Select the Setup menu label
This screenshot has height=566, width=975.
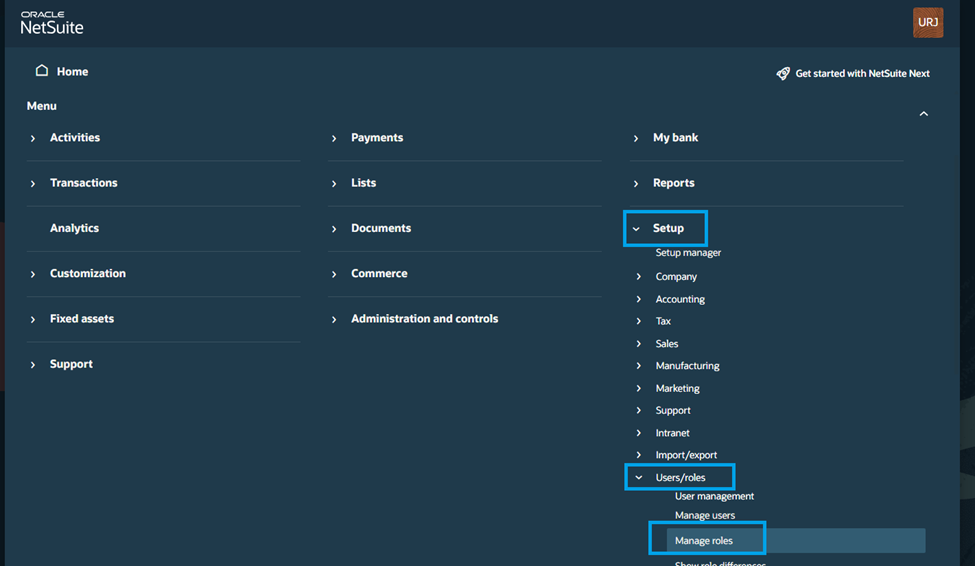(x=668, y=228)
